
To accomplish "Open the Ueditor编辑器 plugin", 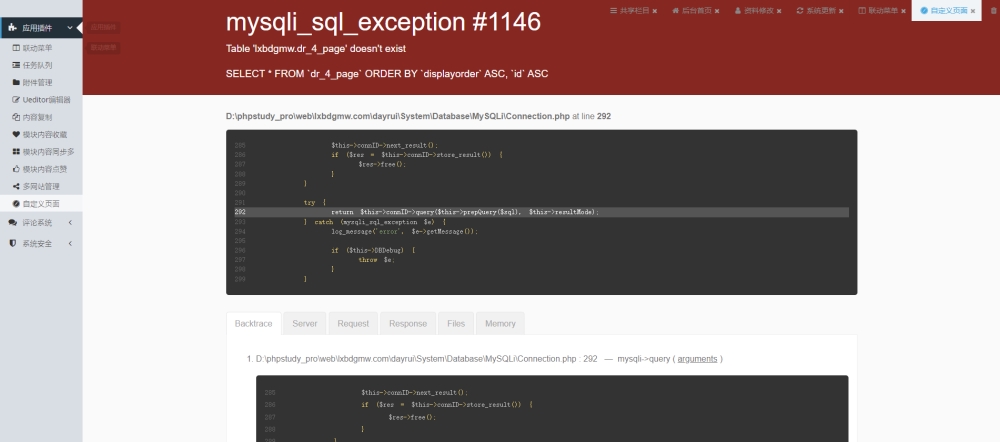I will click(41, 99).
